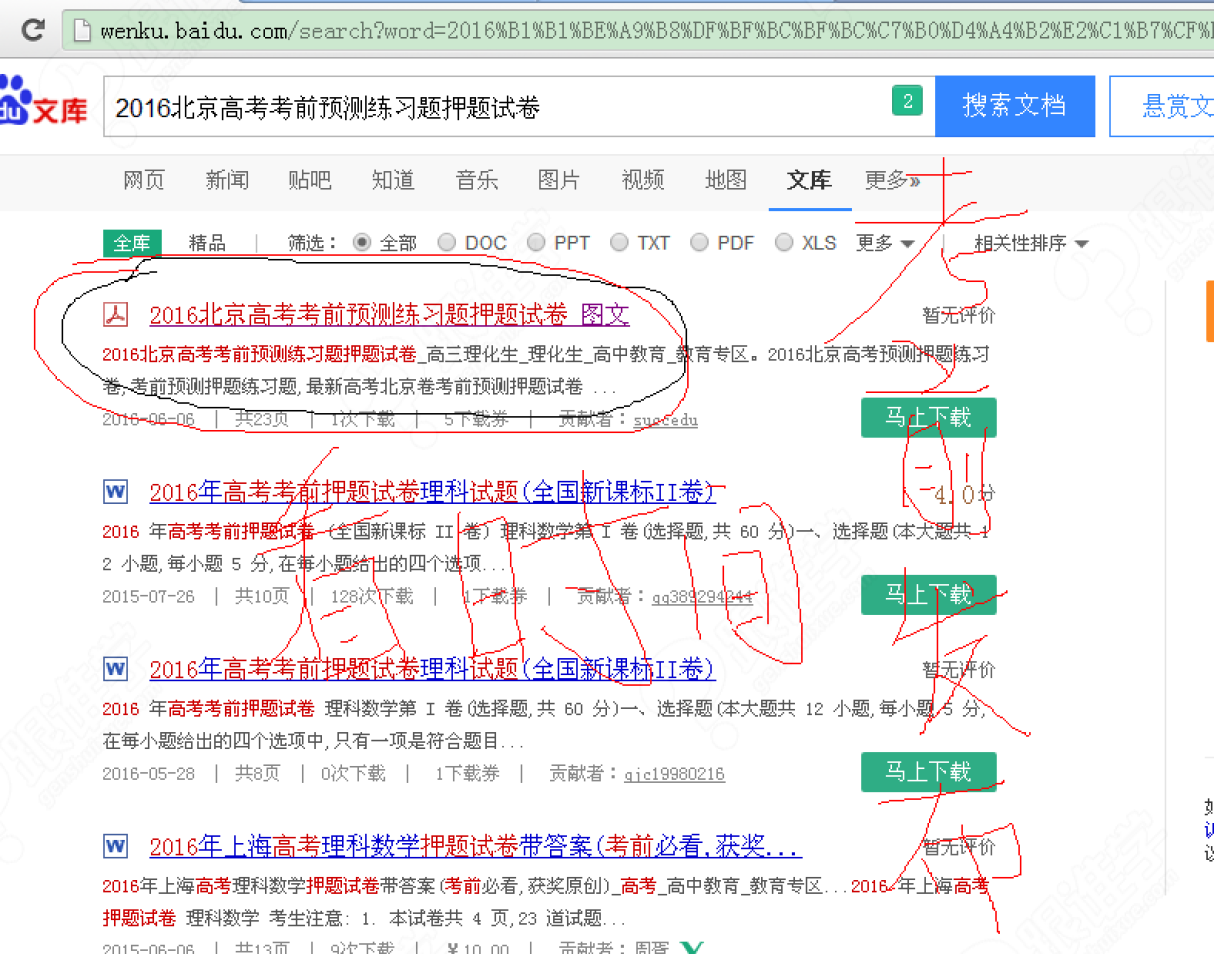Click Word icon of Shanghai math result

point(116,847)
